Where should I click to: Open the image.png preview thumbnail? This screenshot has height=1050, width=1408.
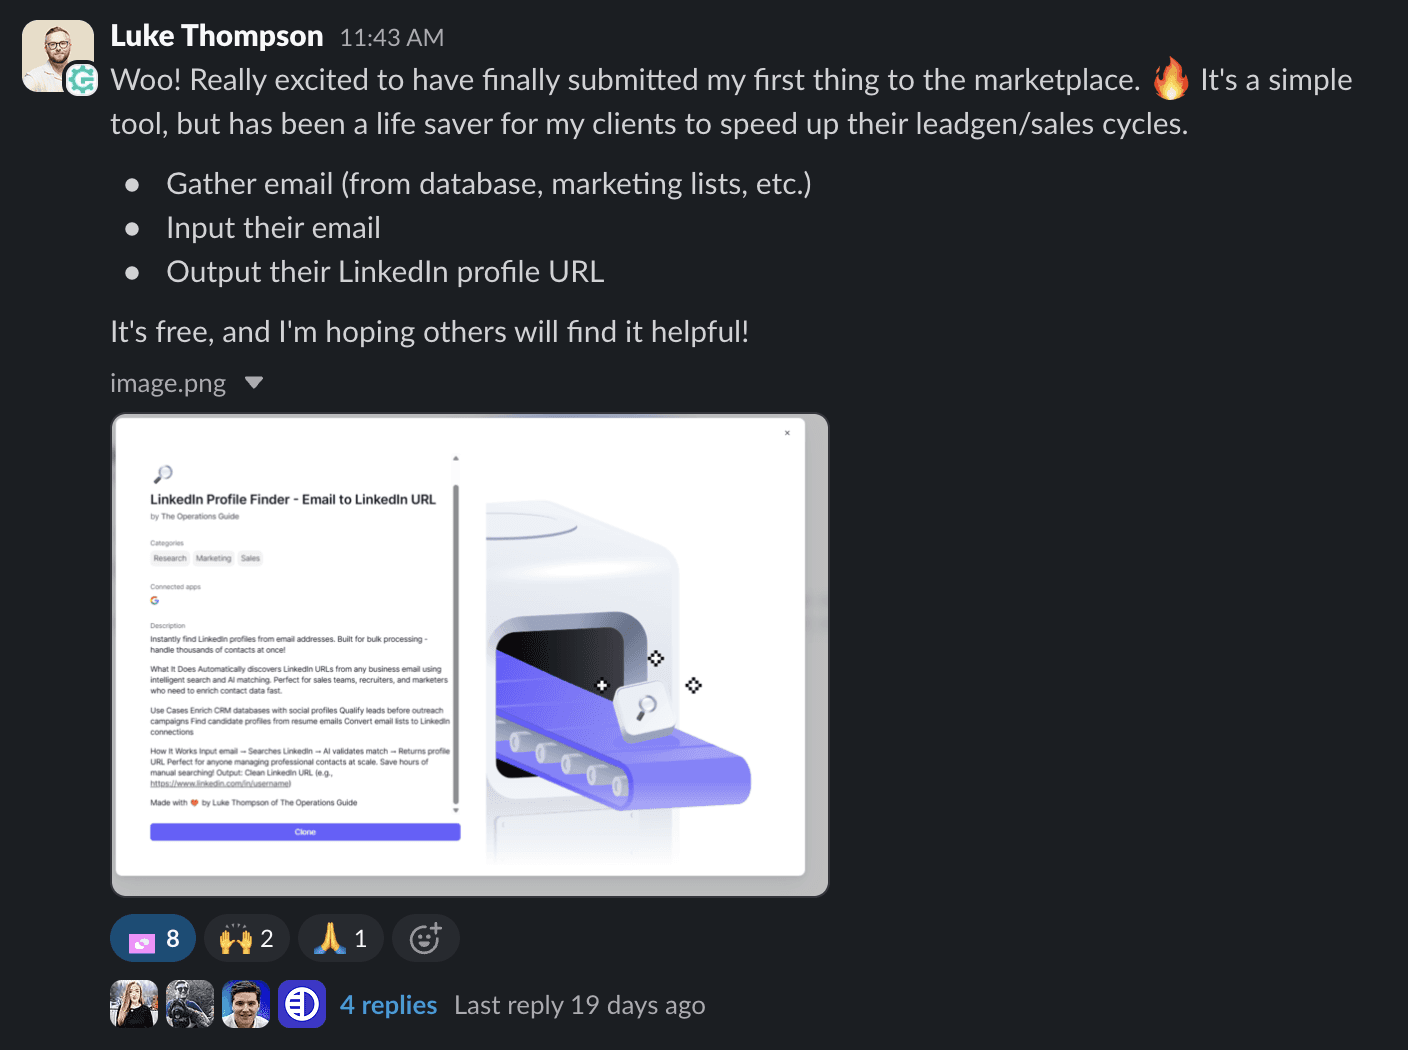click(x=469, y=655)
